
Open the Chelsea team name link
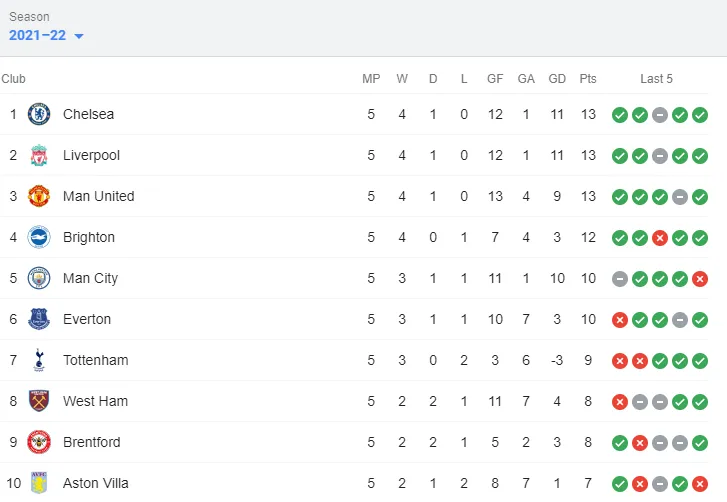[x=89, y=114]
